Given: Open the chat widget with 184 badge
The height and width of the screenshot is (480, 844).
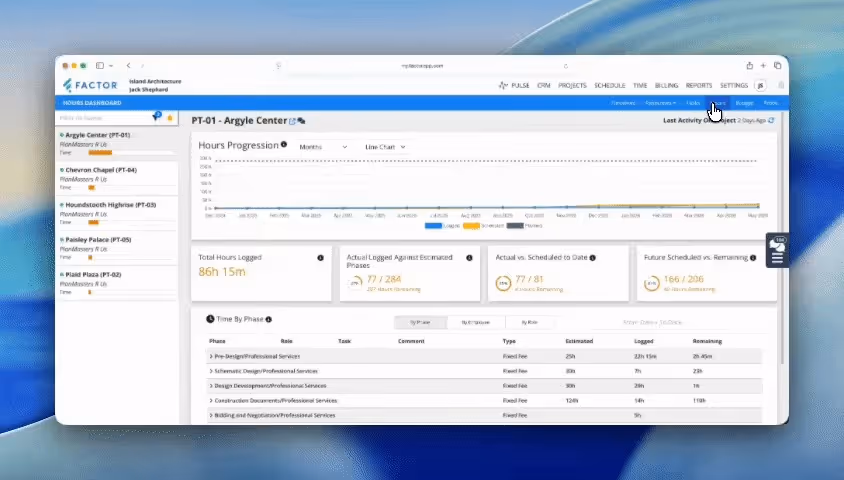Looking at the screenshot, I should click(x=777, y=244).
